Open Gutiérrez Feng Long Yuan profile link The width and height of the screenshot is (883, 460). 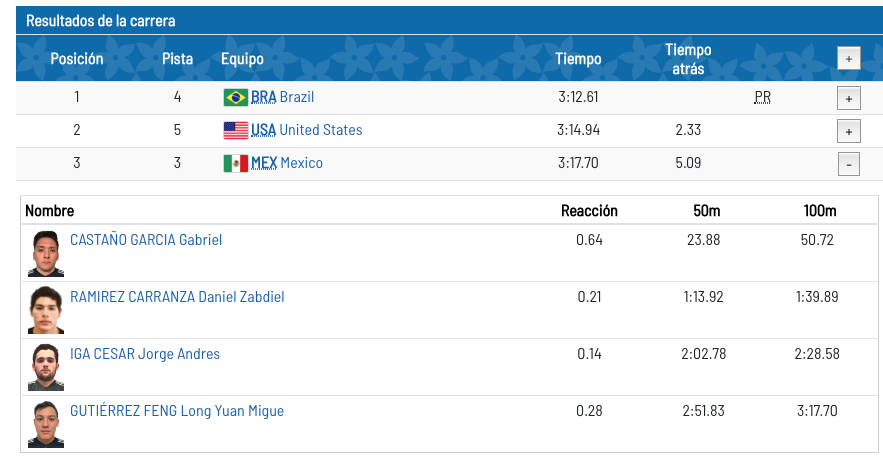[177, 411]
